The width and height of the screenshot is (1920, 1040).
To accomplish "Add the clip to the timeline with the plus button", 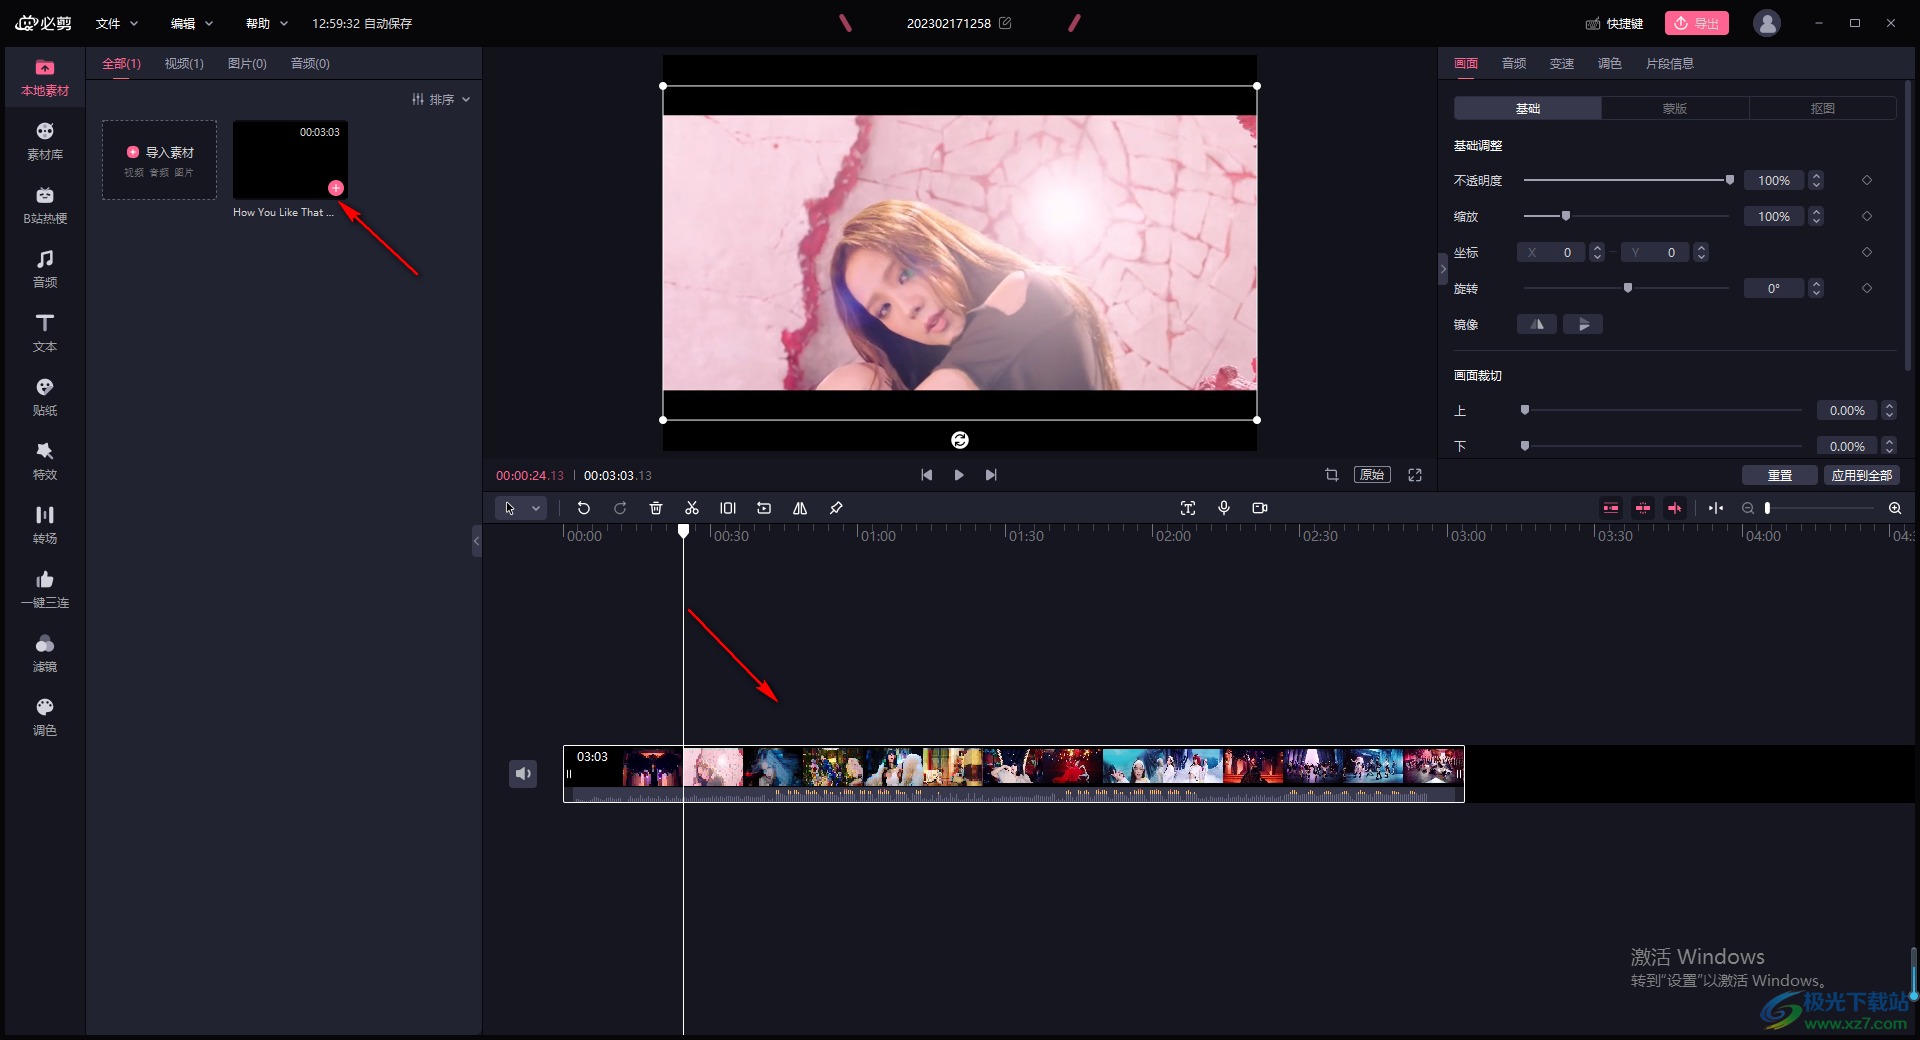I will (x=336, y=188).
